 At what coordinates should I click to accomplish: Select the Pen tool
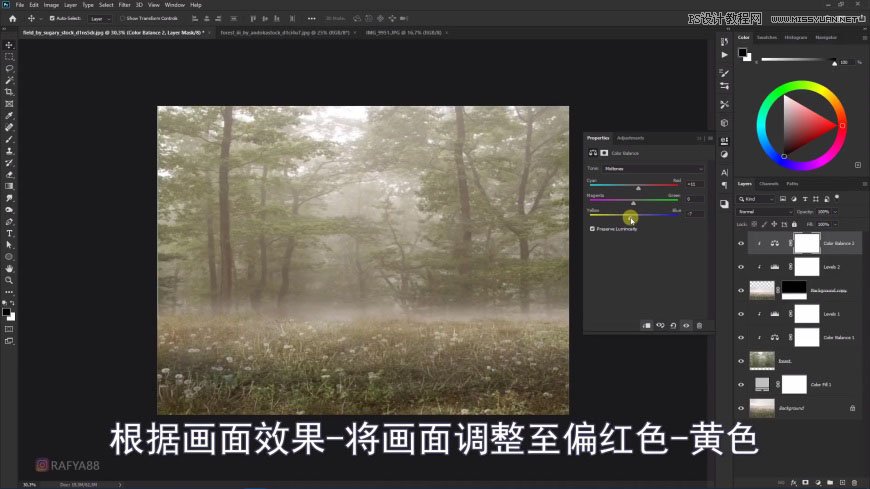coord(9,221)
